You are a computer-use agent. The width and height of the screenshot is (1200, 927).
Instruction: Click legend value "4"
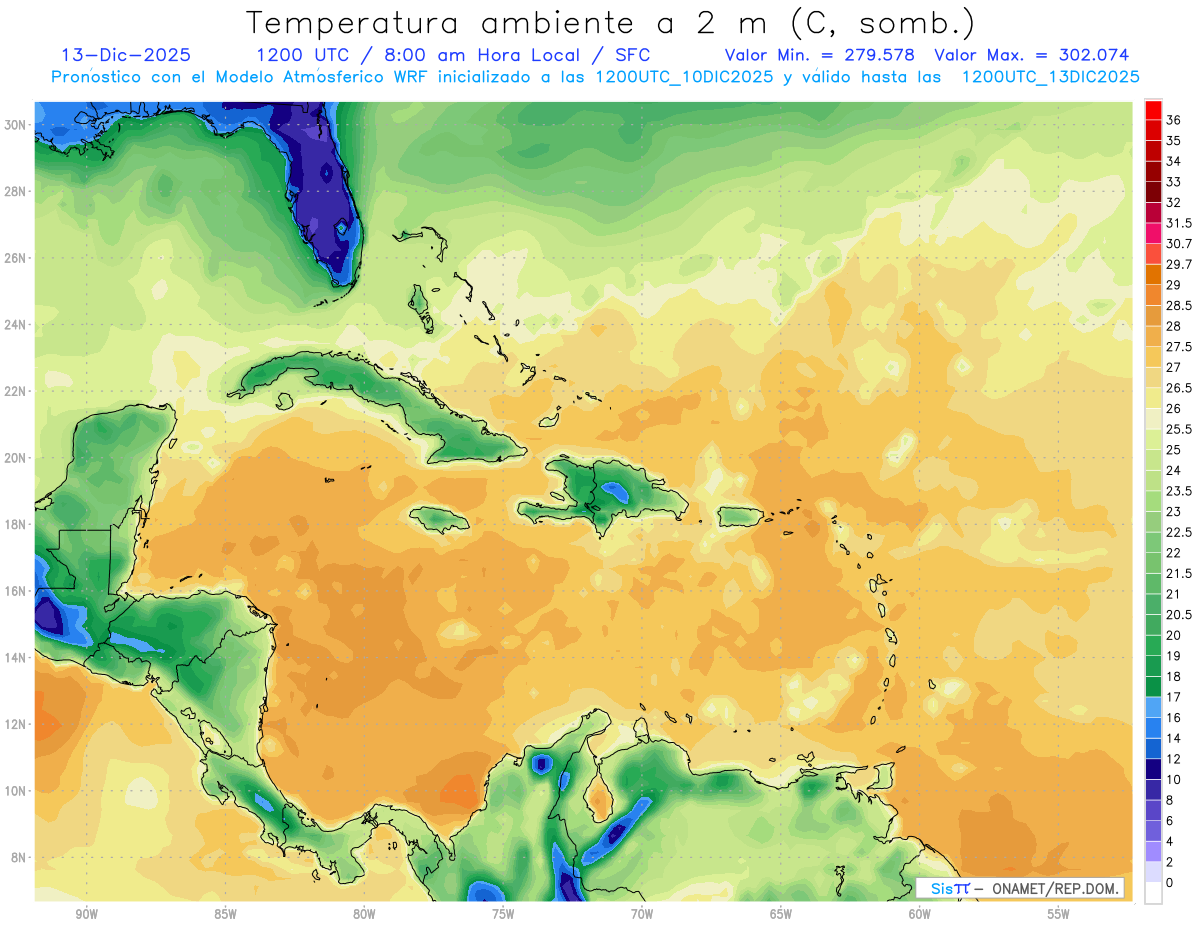pos(1170,841)
